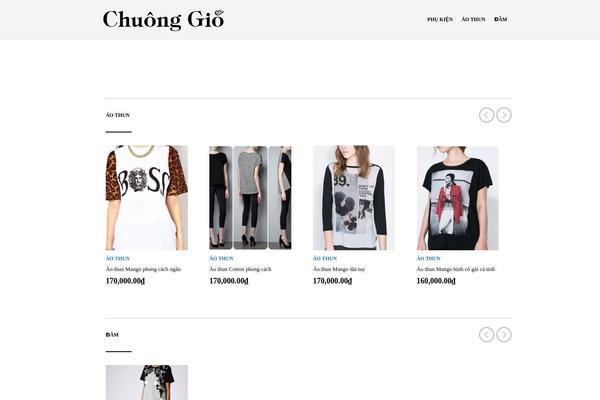
Task: Advance the Áo Thun carousel to next items
Action: click(x=504, y=115)
